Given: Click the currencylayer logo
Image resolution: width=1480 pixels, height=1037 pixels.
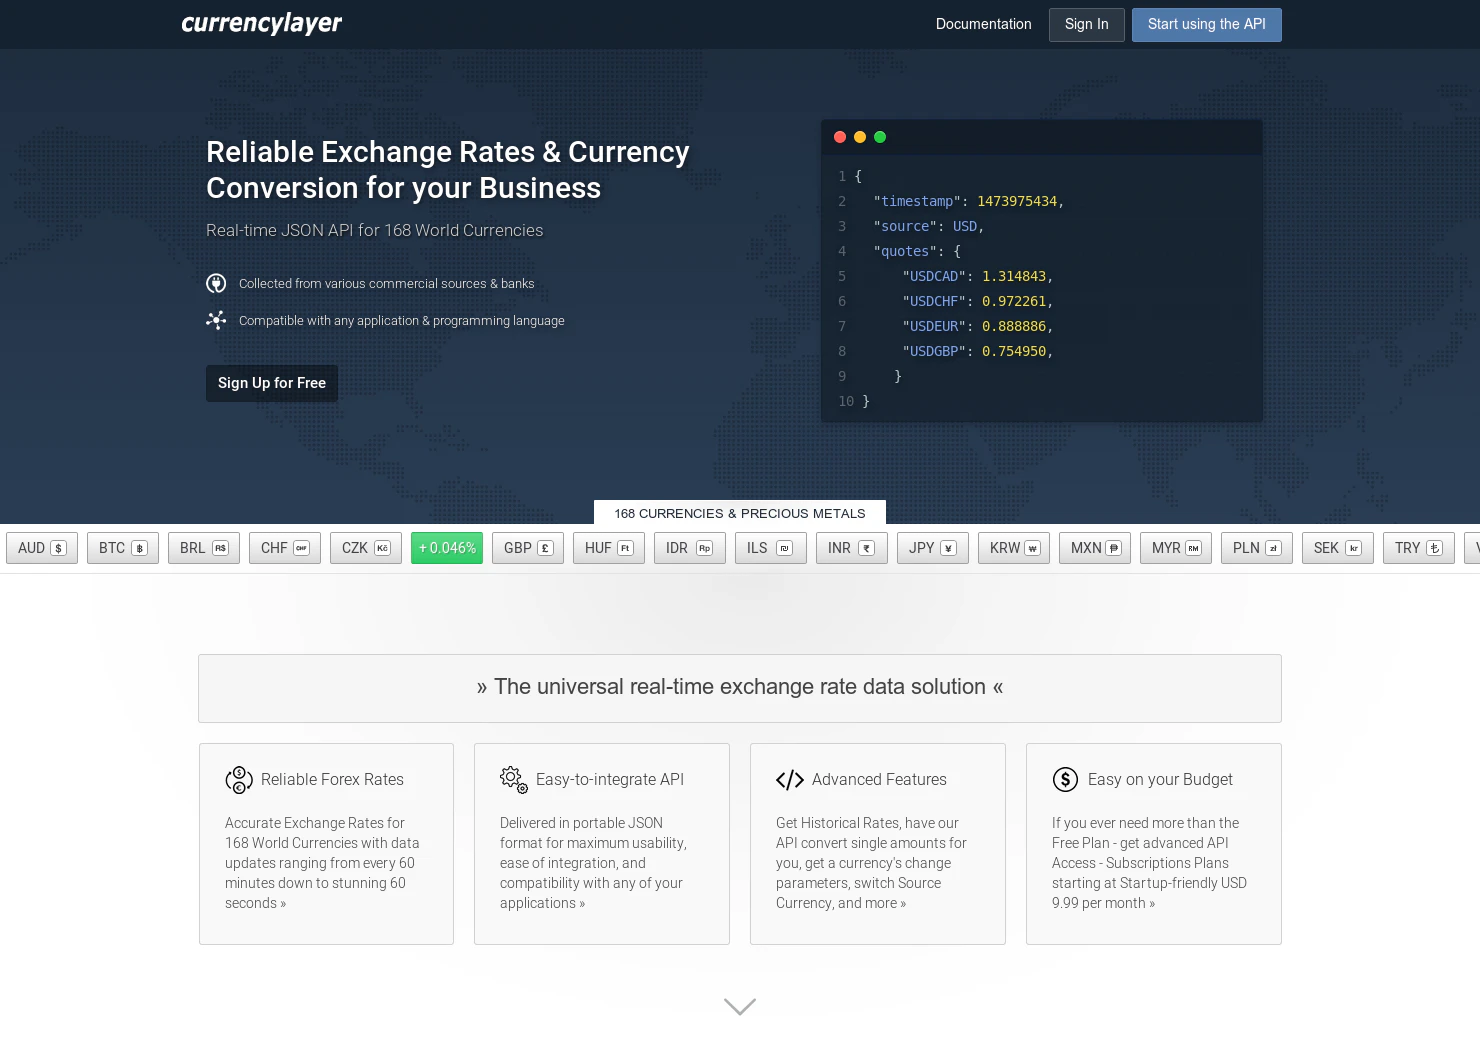Looking at the screenshot, I should tap(261, 24).
